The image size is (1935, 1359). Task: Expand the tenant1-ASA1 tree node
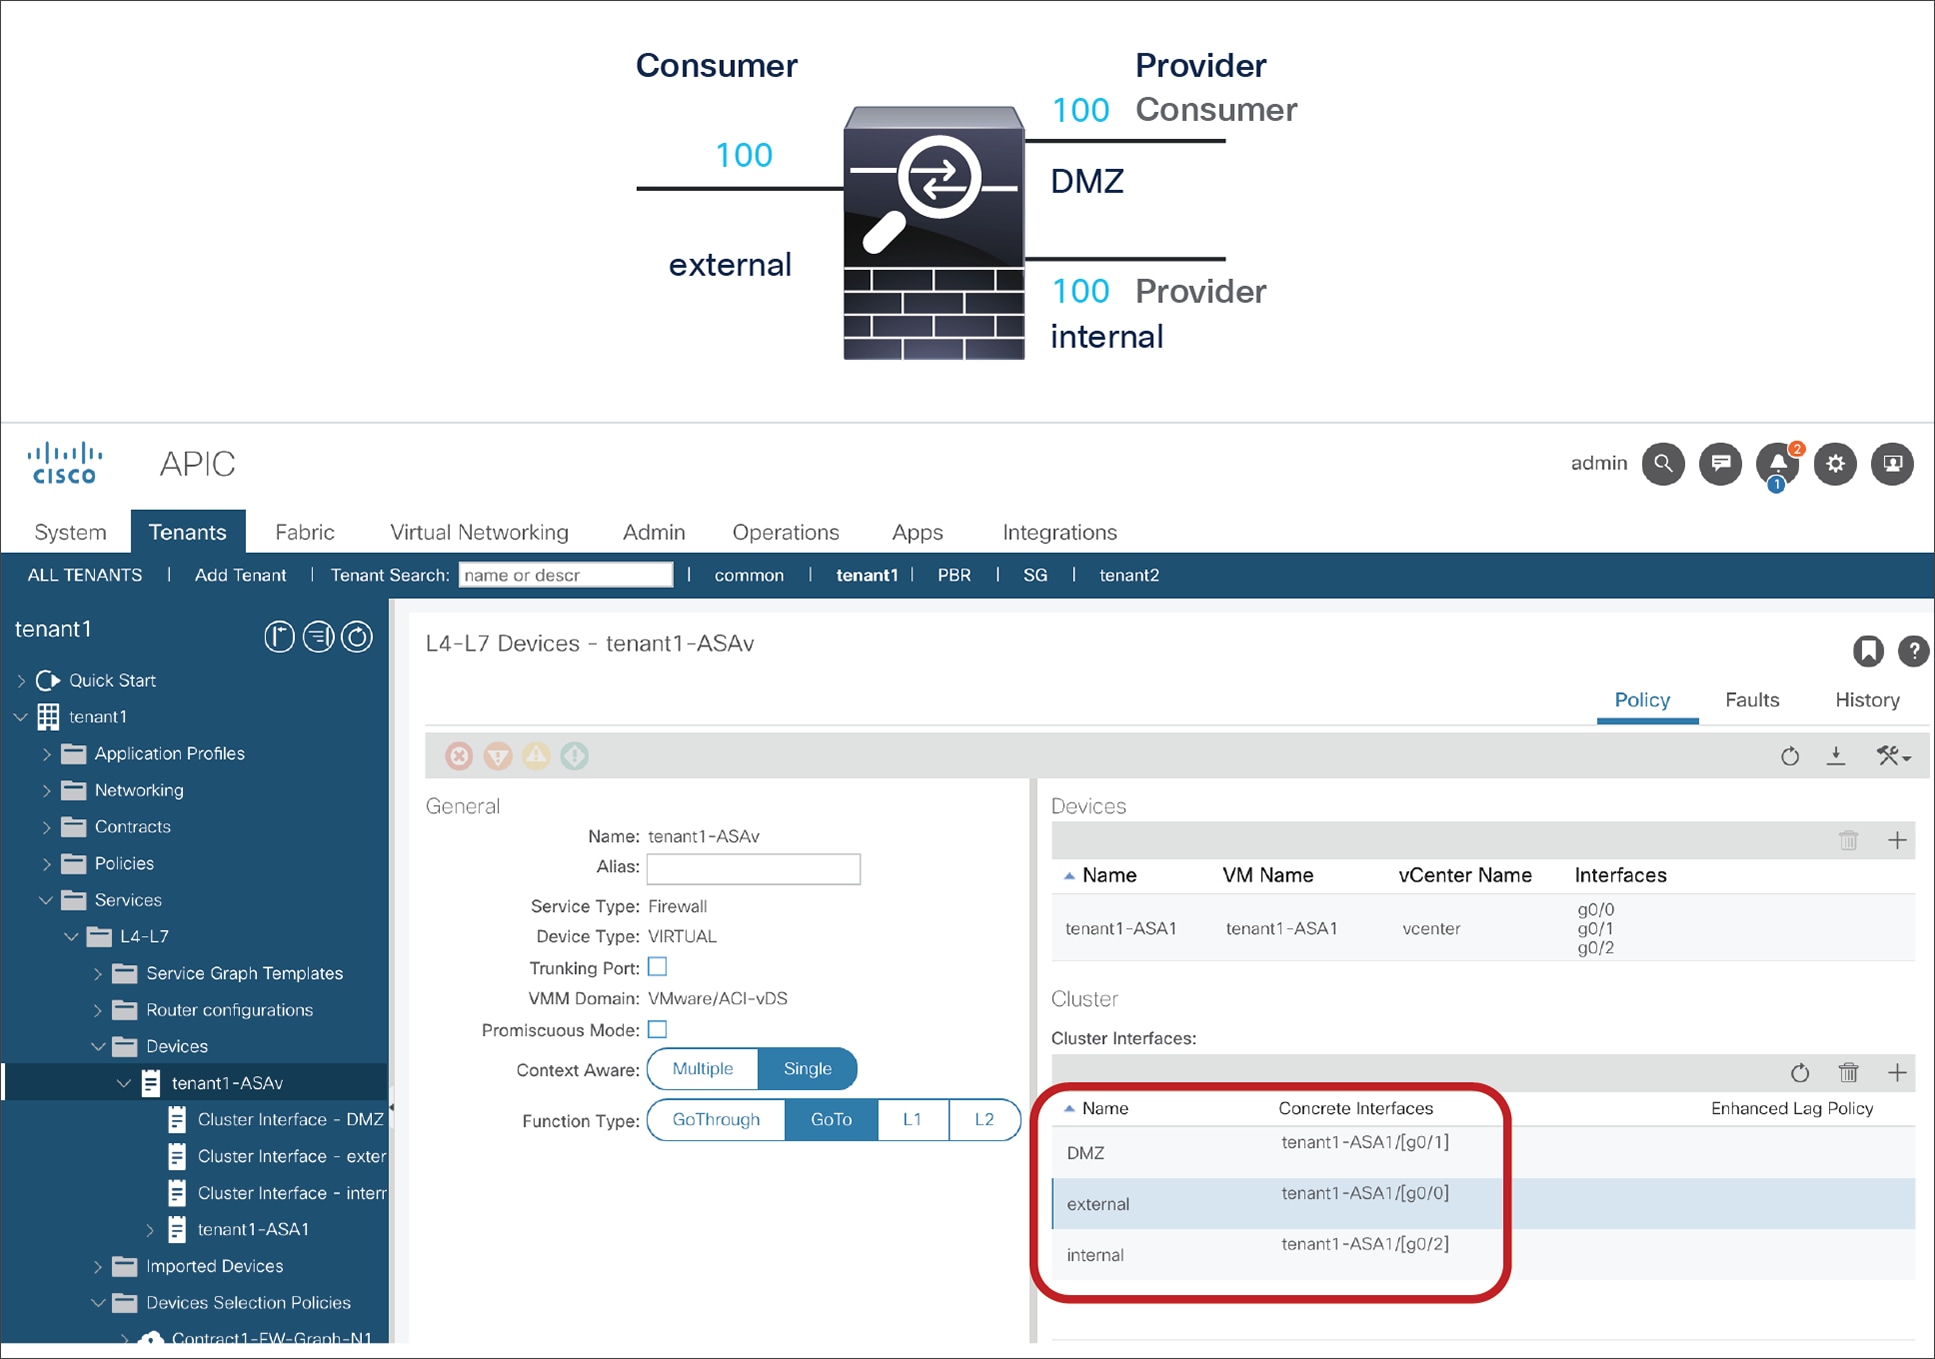150,1230
